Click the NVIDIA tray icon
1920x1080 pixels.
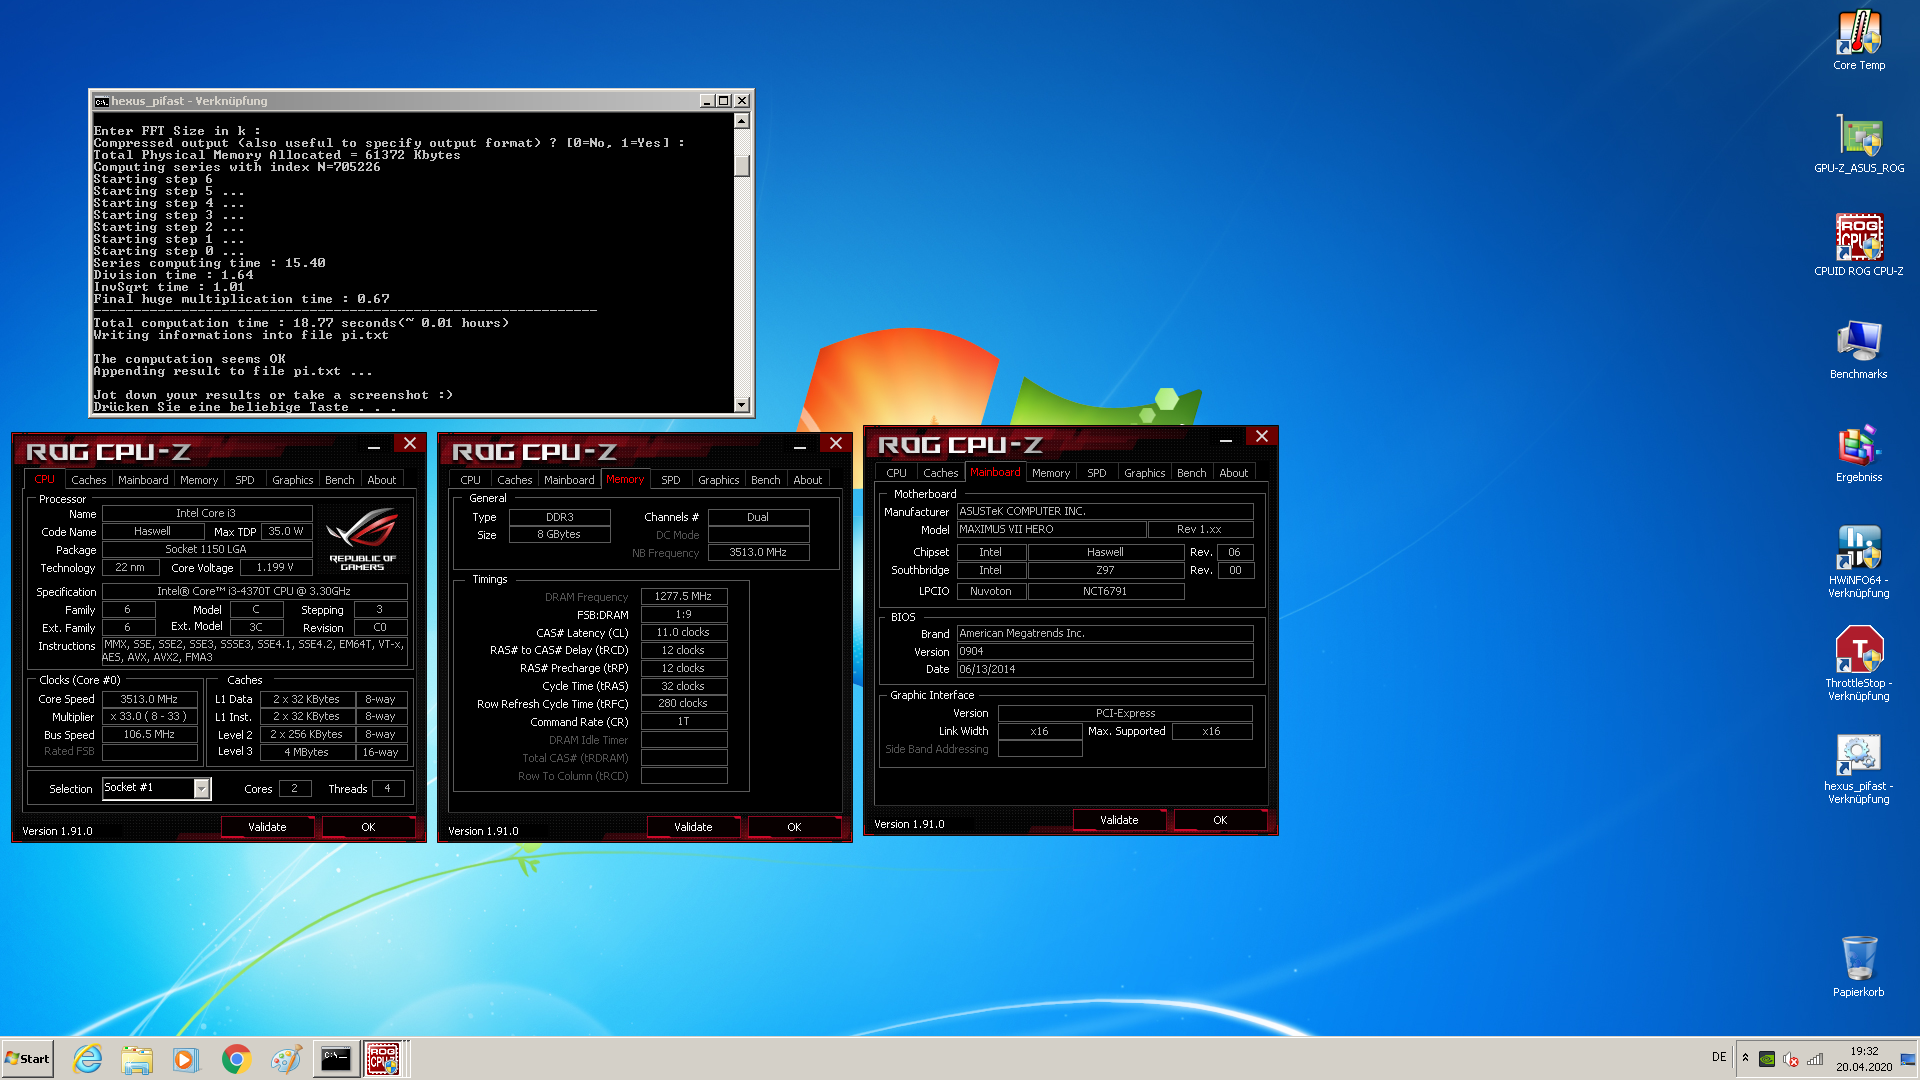tap(1767, 1059)
